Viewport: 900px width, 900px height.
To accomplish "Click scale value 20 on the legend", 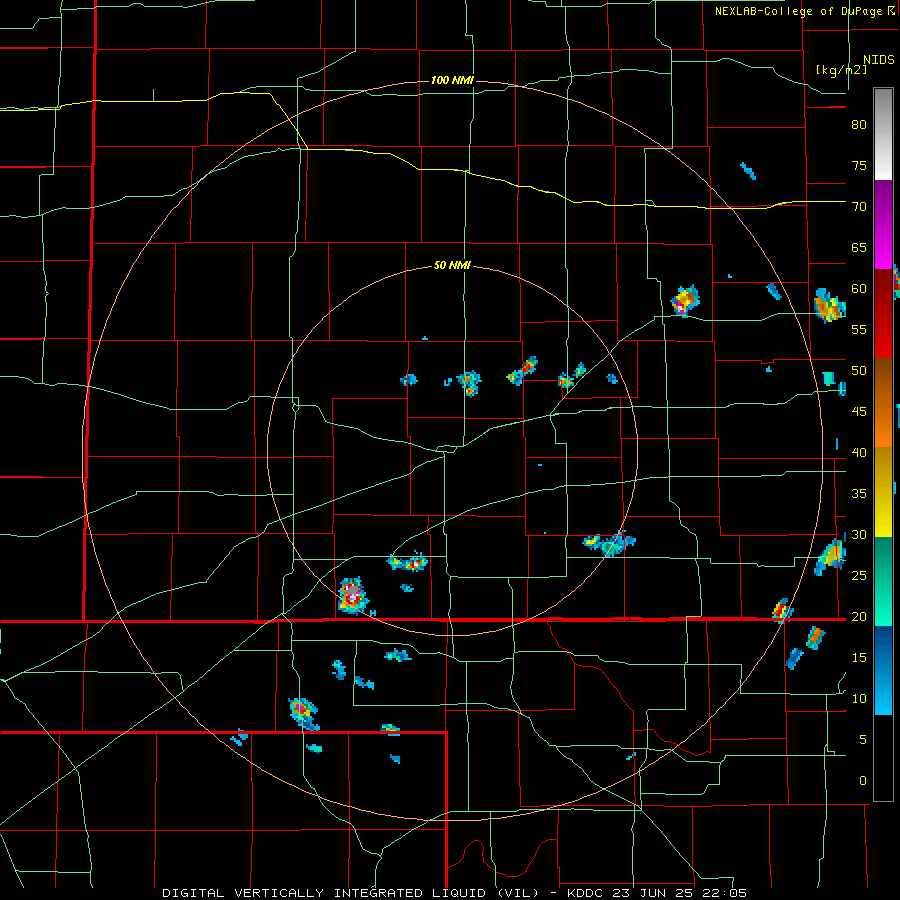I will coord(859,616).
